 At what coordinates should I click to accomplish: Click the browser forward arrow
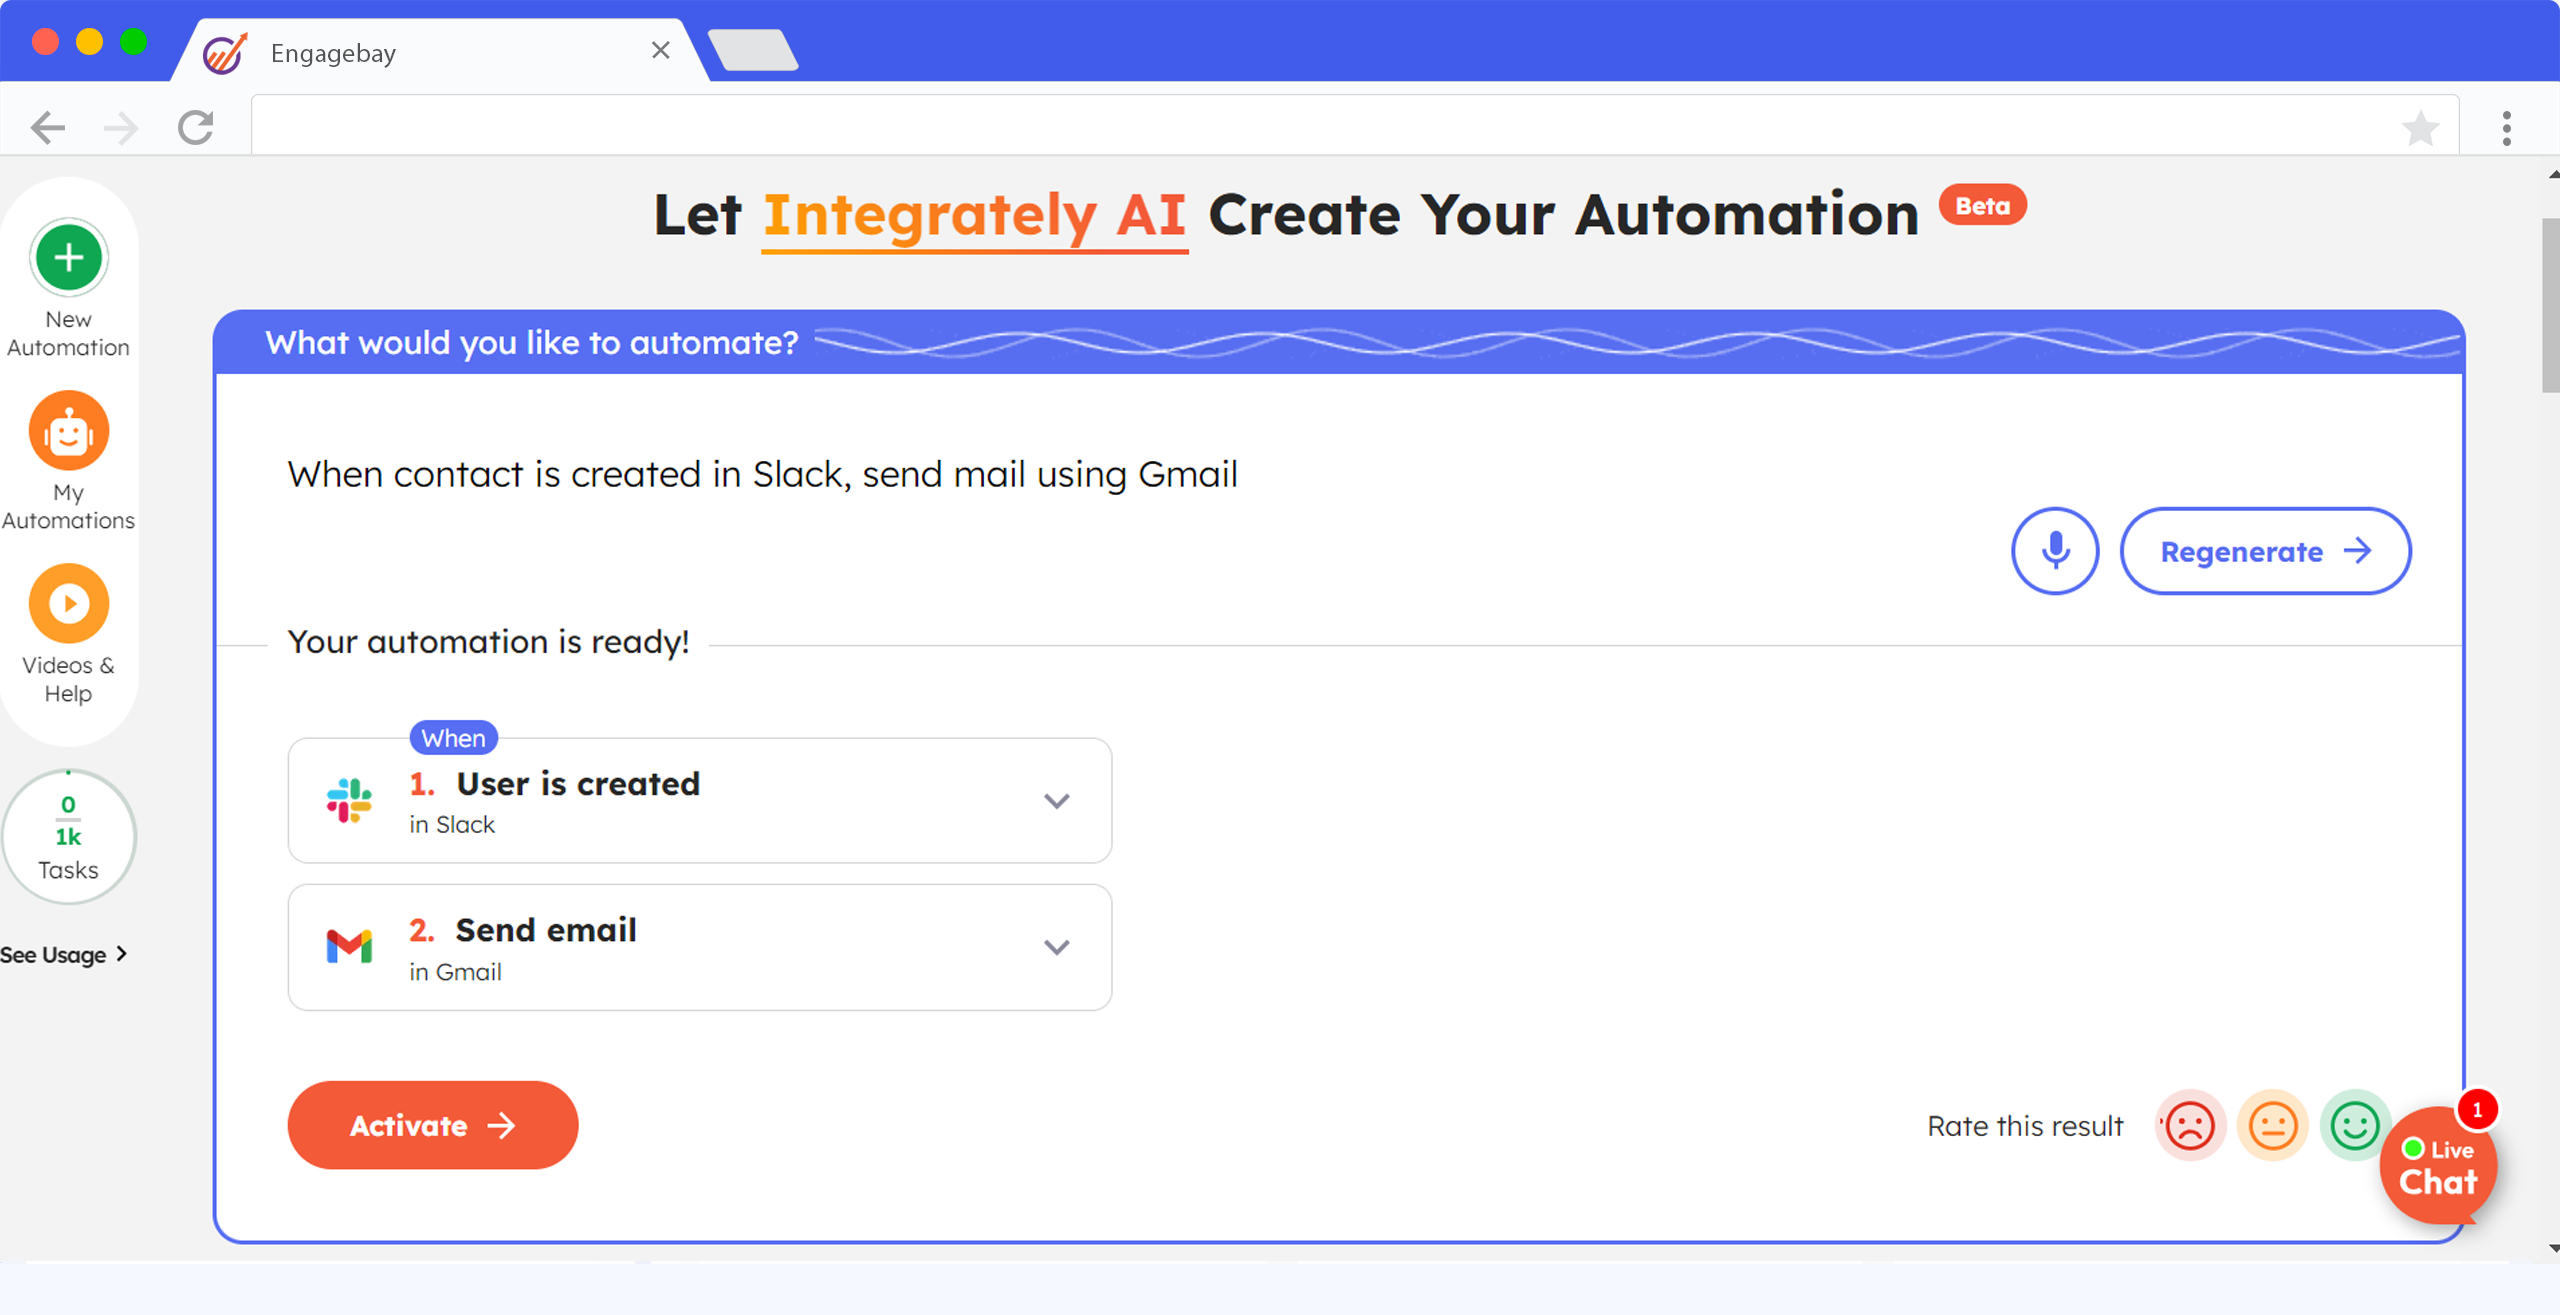pos(121,128)
